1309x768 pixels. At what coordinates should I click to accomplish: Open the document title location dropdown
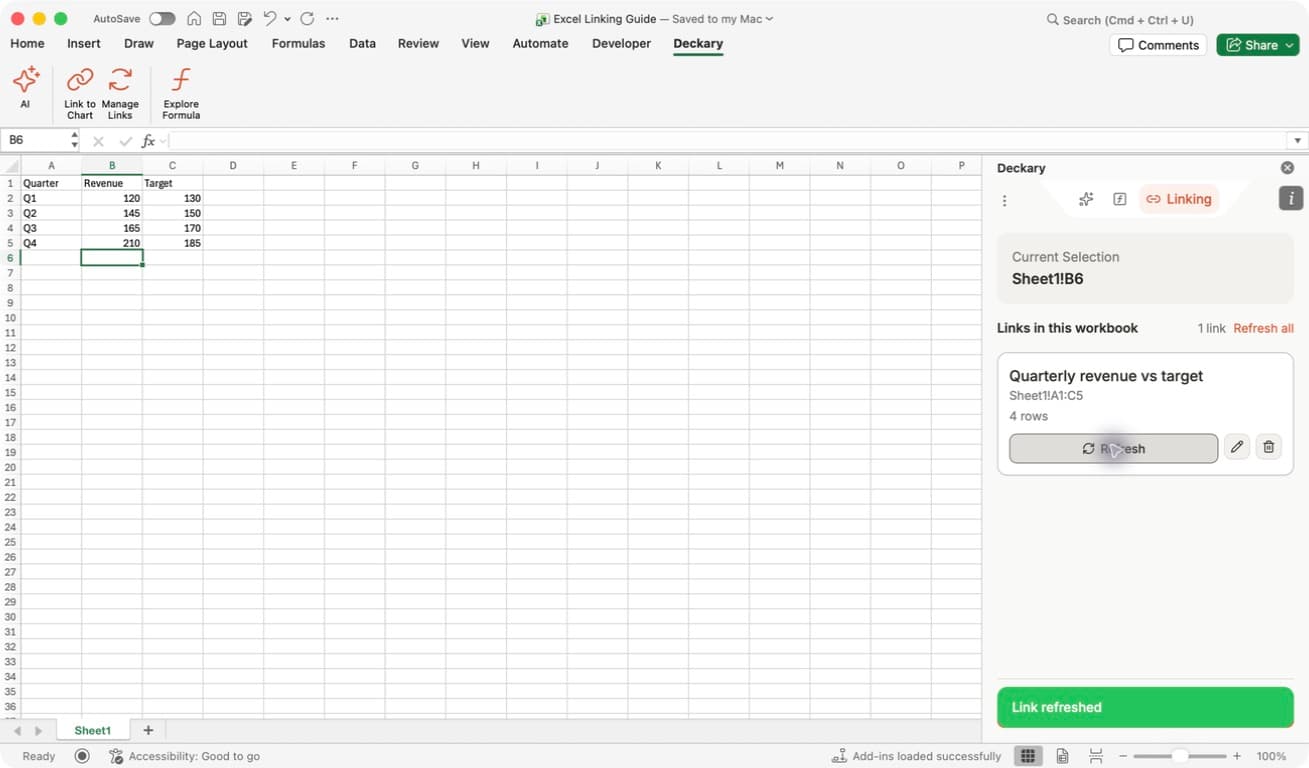tap(768, 19)
